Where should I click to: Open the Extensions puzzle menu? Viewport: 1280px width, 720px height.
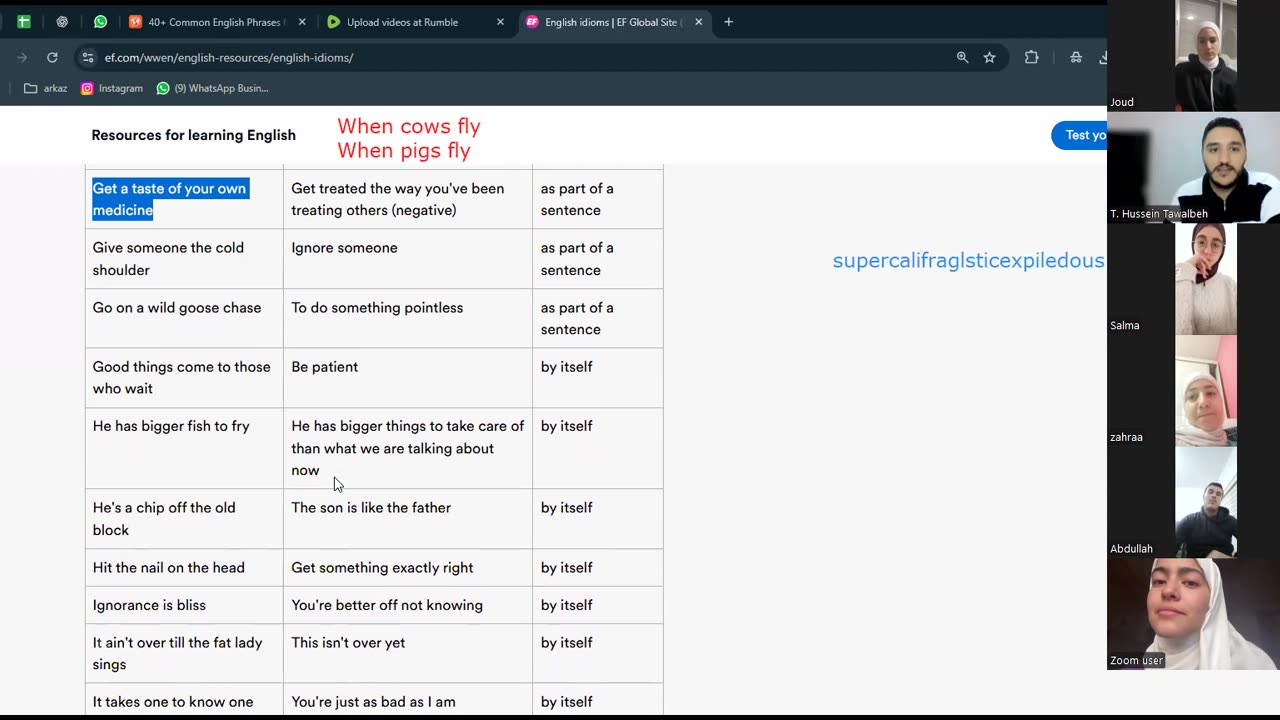pos(1031,57)
